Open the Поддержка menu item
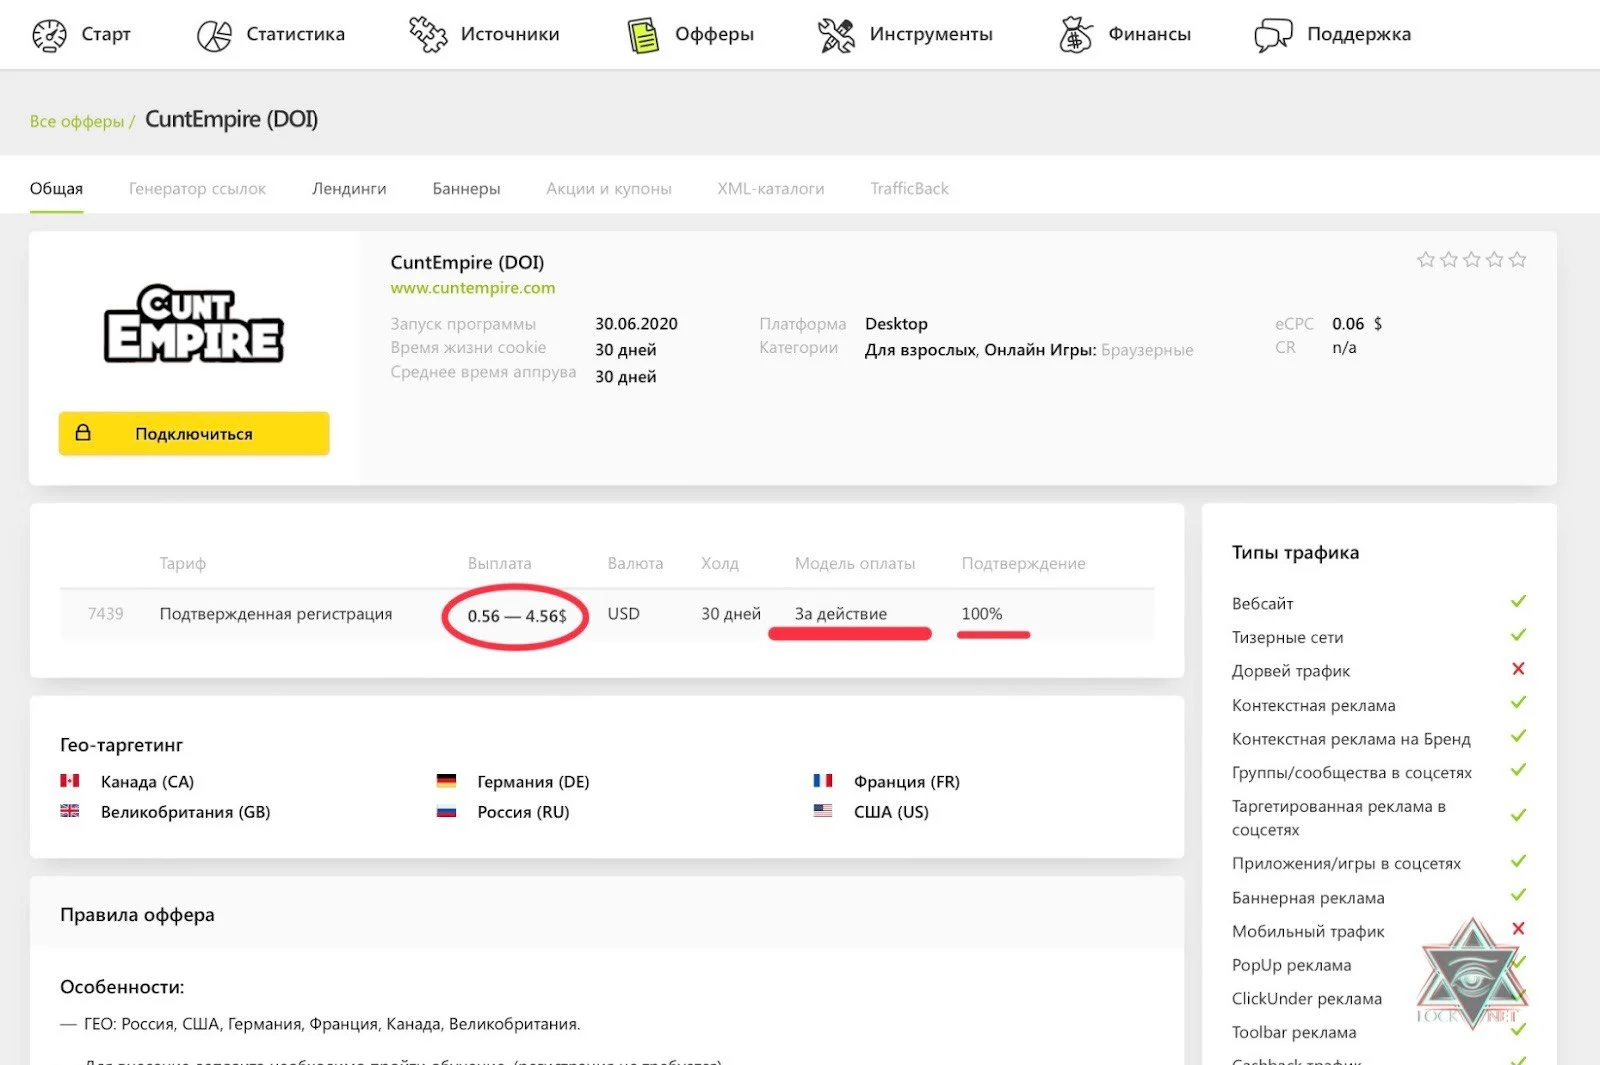This screenshot has width=1600, height=1065. pos(1333,35)
